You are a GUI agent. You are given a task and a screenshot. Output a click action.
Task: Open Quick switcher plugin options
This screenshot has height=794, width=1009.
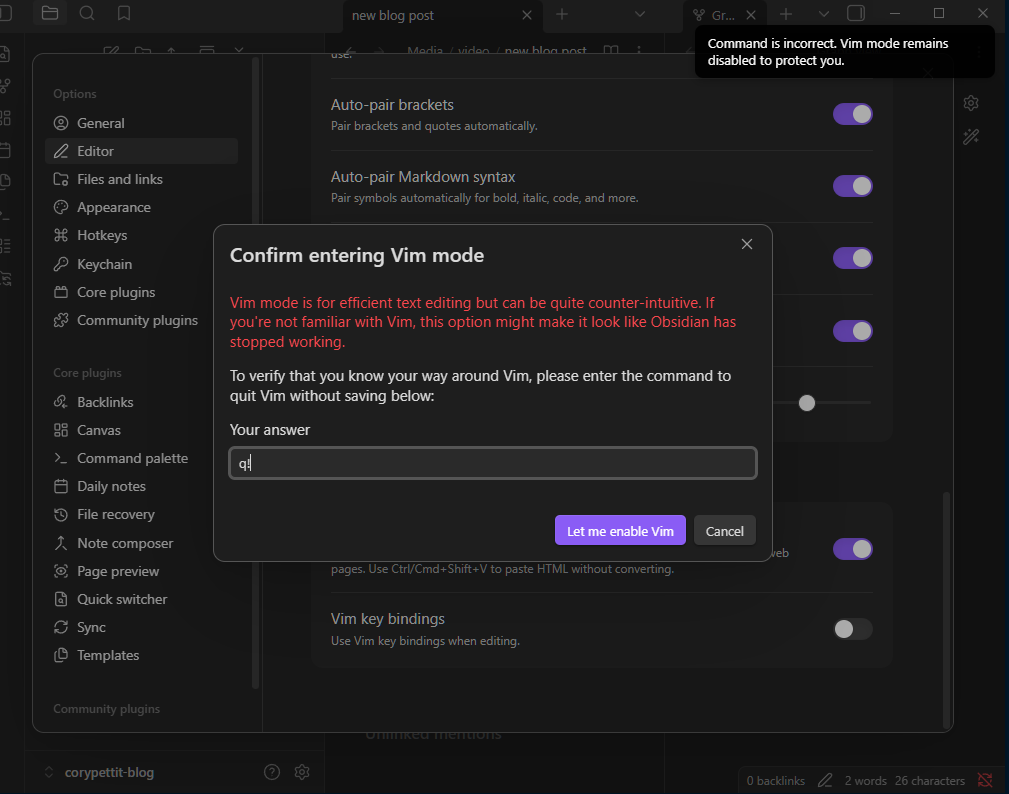pos(142,599)
